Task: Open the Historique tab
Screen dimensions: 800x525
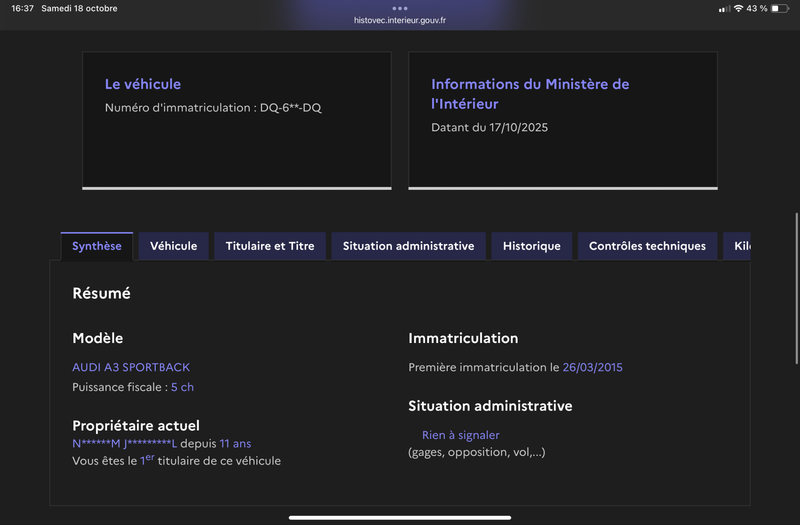Action: tap(531, 246)
